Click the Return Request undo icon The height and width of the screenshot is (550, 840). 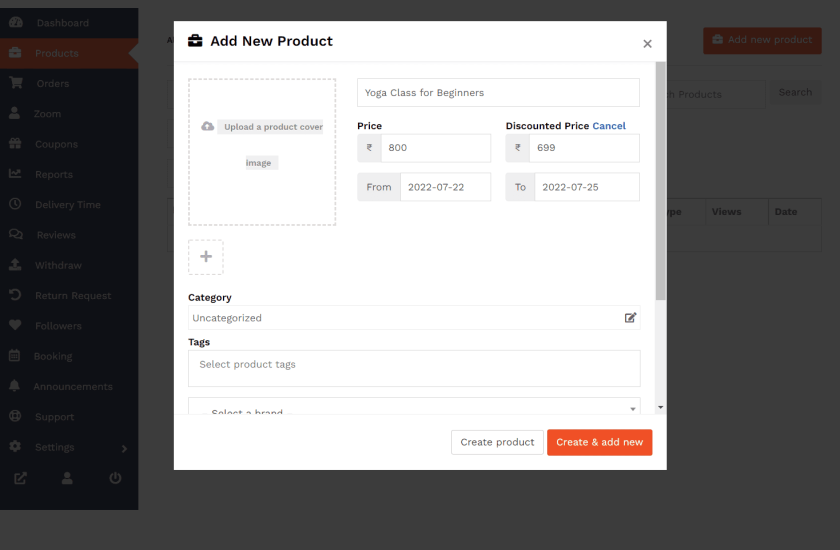[15, 295]
